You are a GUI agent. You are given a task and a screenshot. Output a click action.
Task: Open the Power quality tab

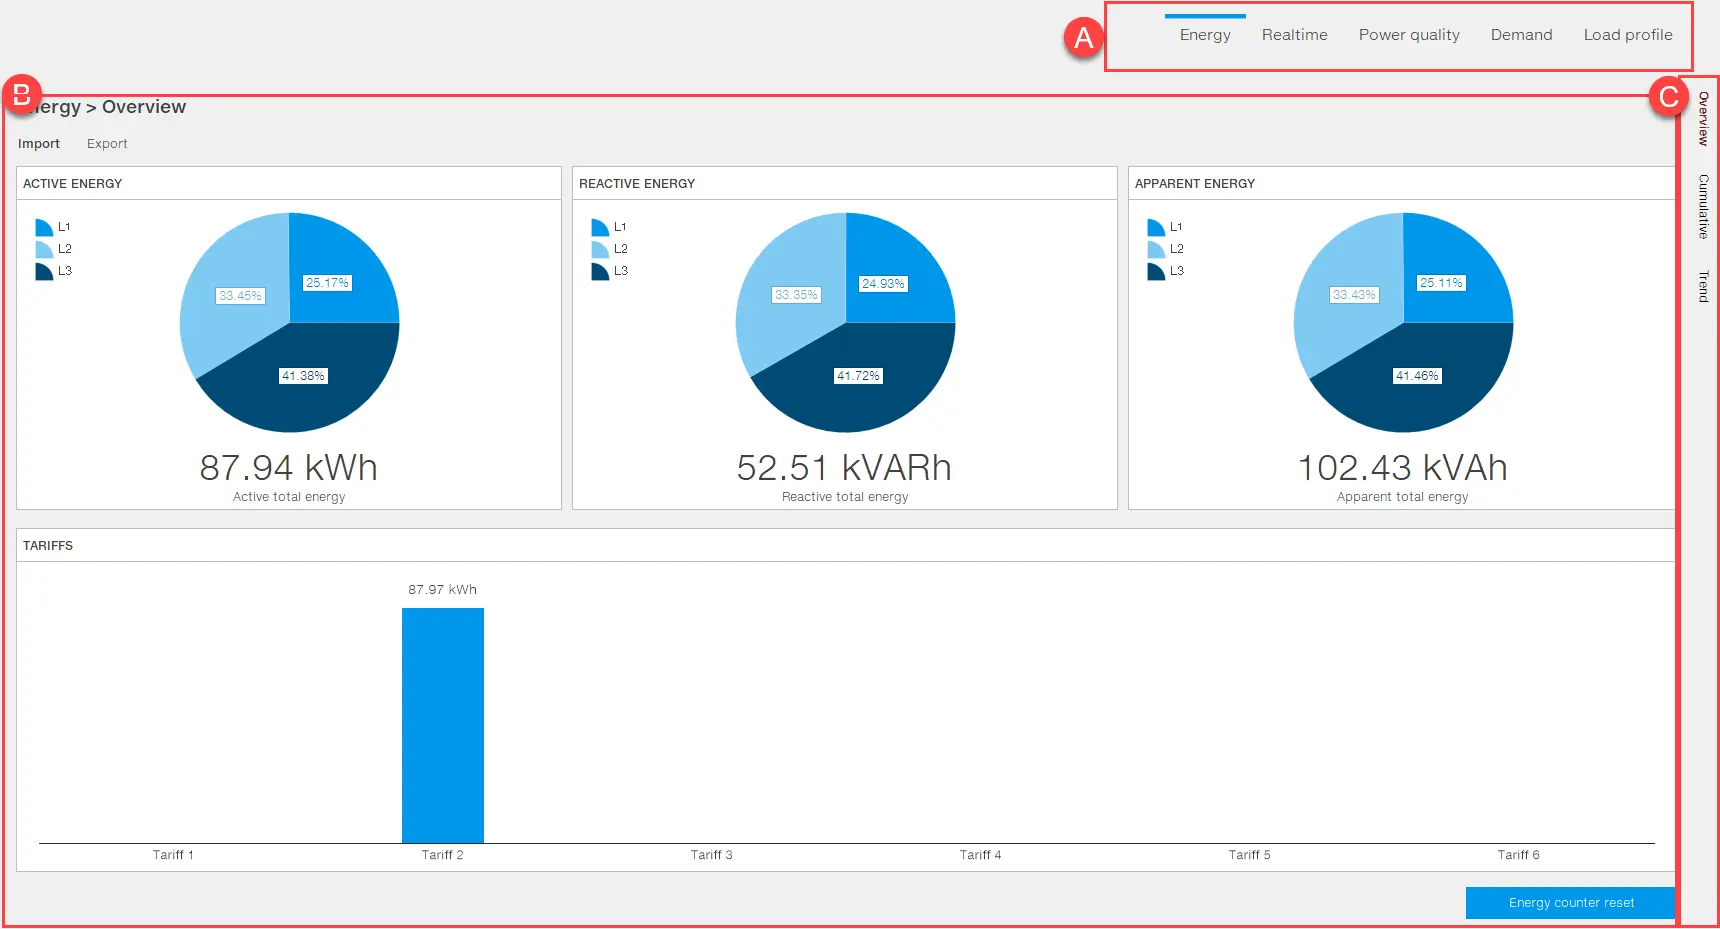1408,35
